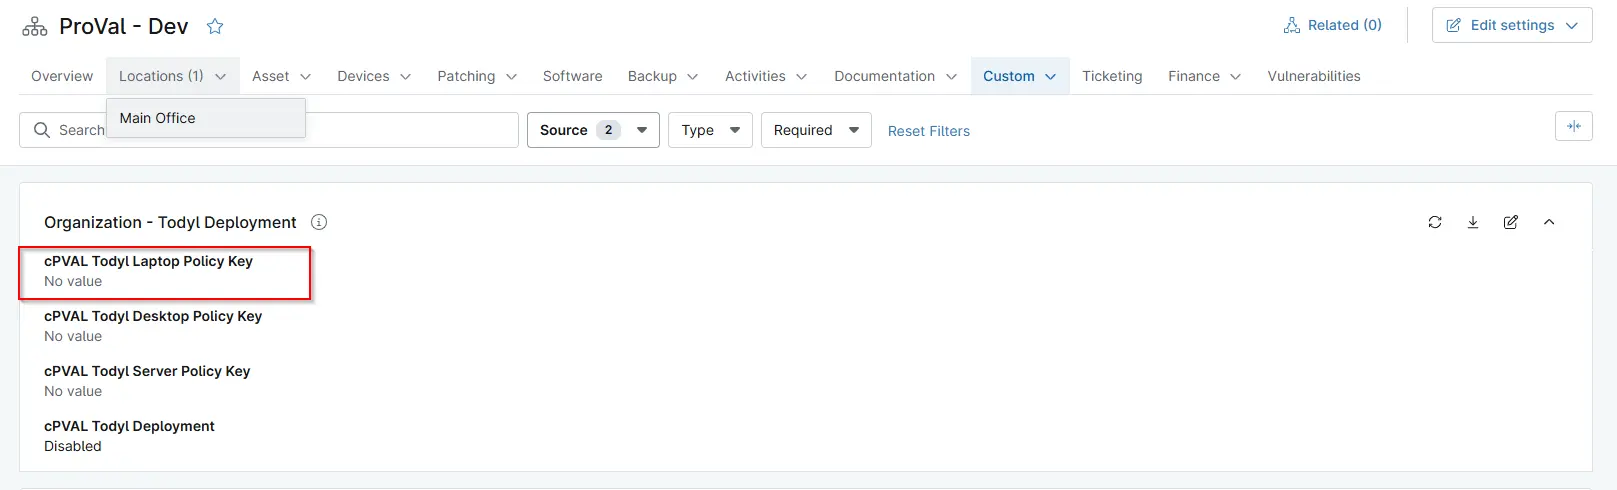The image size is (1617, 490).
Task: Open the Required filter dropdown
Action: tap(816, 130)
